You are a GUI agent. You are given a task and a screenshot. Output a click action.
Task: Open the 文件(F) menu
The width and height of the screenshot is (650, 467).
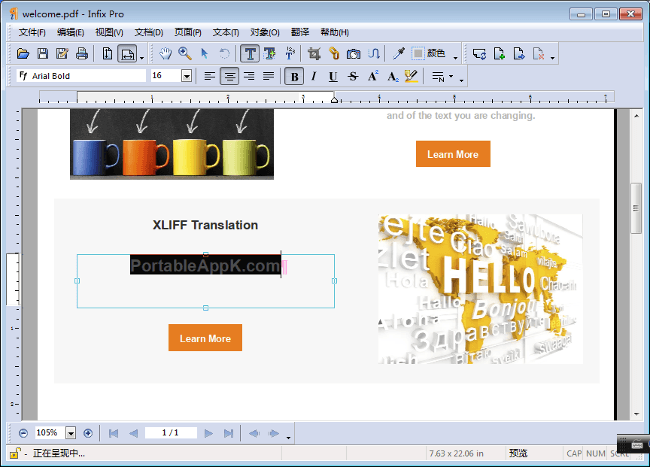(33, 32)
